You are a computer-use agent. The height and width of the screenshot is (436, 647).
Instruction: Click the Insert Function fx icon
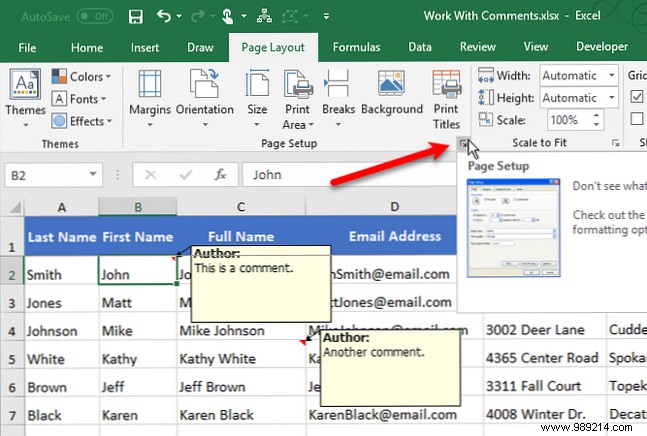tap(220, 175)
